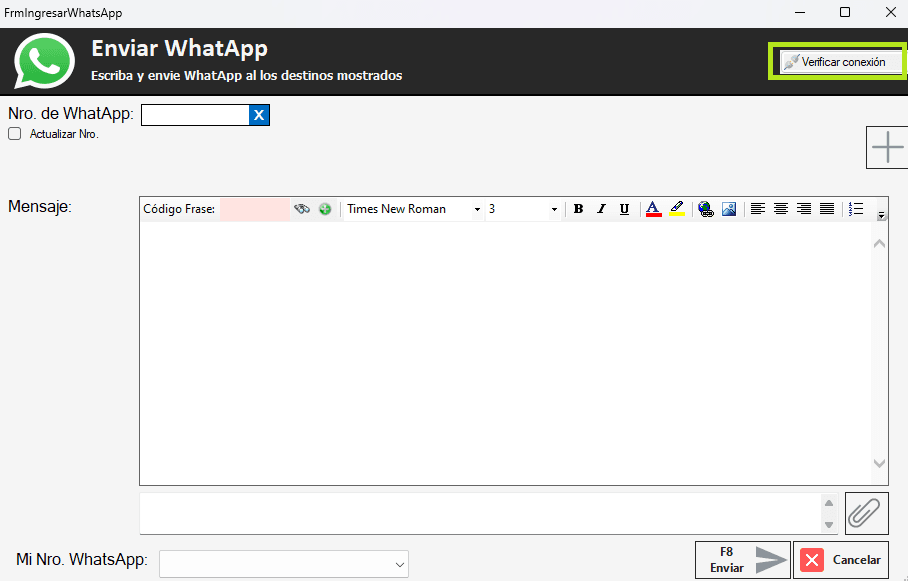Click the Código Frase input field
The width and height of the screenshot is (908, 581).
[x=254, y=209]
